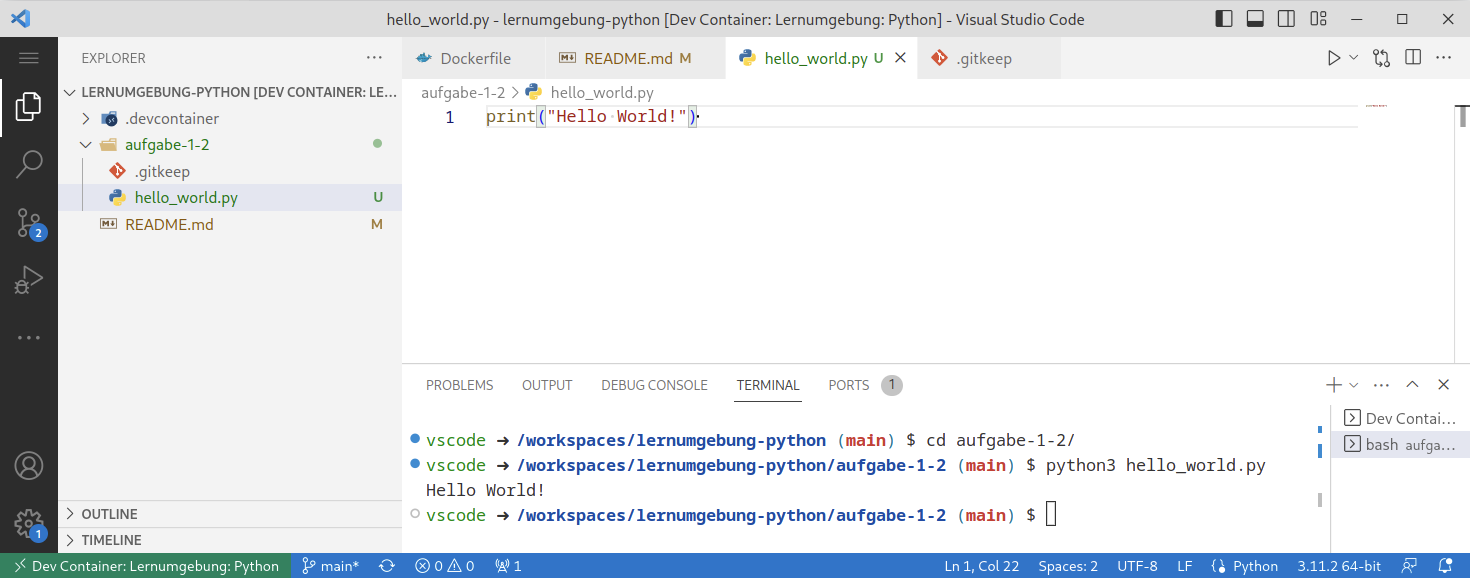The image size is (1470, 578).
Task: Open the Accounts icon in activity bar
Action: [29, 466]
